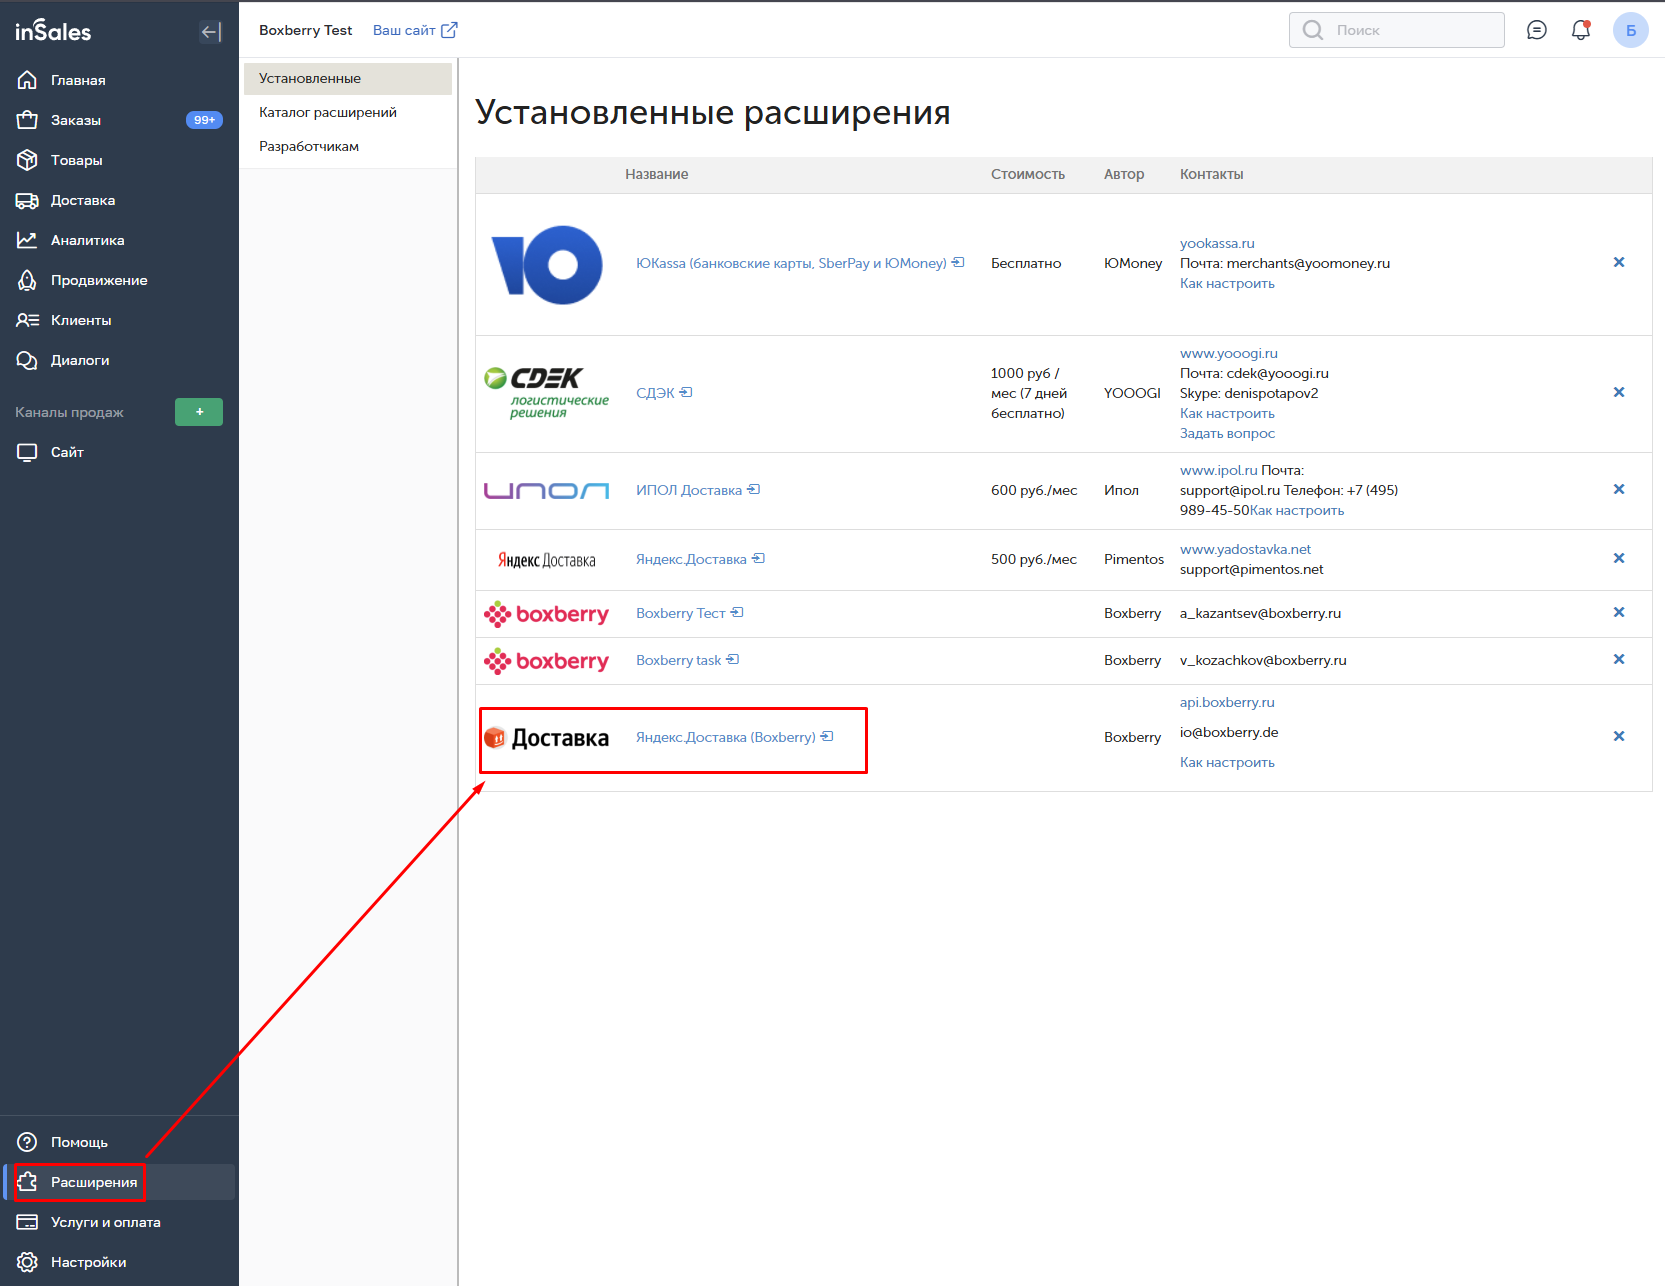This screenshot has height=1286, width=1665.
Task: Open the Настройки gear icon
Action: (x=27, y=1262)
